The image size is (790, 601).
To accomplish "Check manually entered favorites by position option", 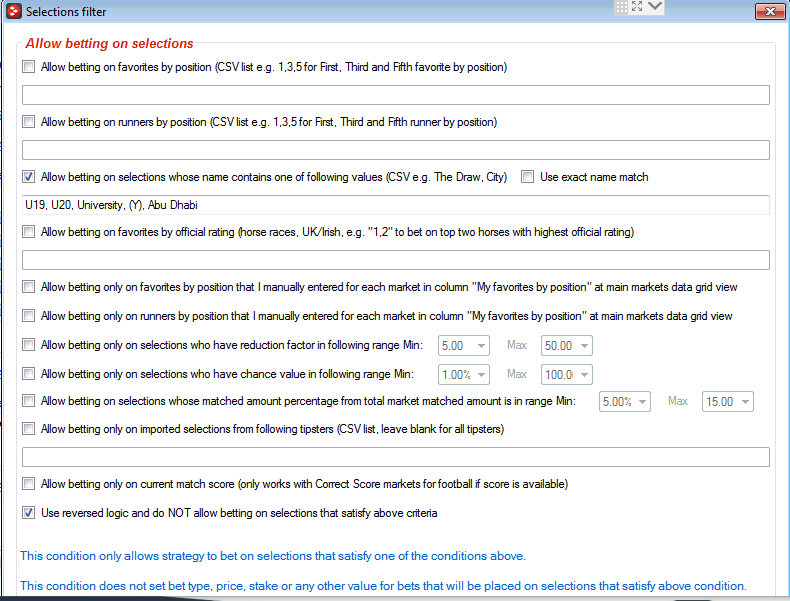I will pos(29,286).
